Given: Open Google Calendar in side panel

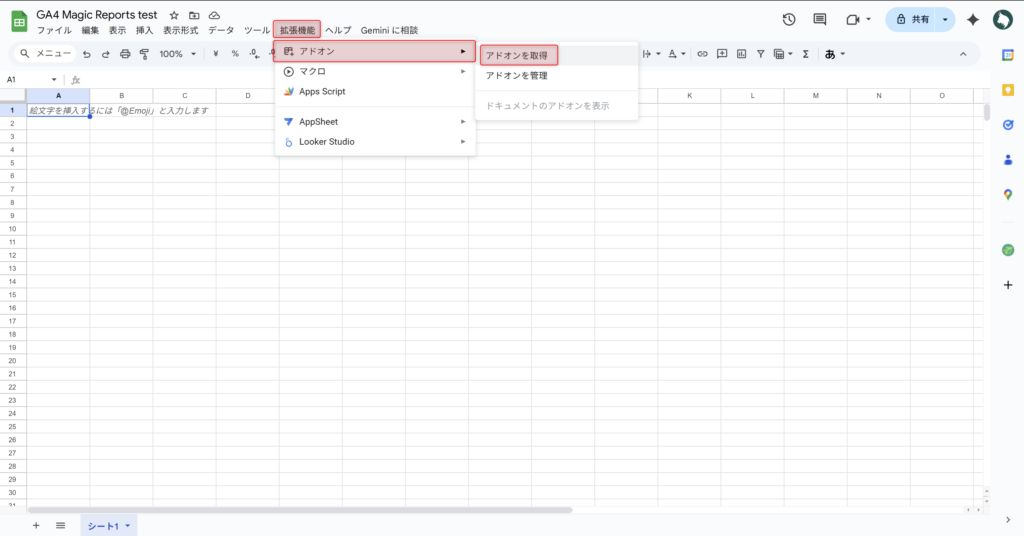Looking at the screenshot, I should 1008,55.
